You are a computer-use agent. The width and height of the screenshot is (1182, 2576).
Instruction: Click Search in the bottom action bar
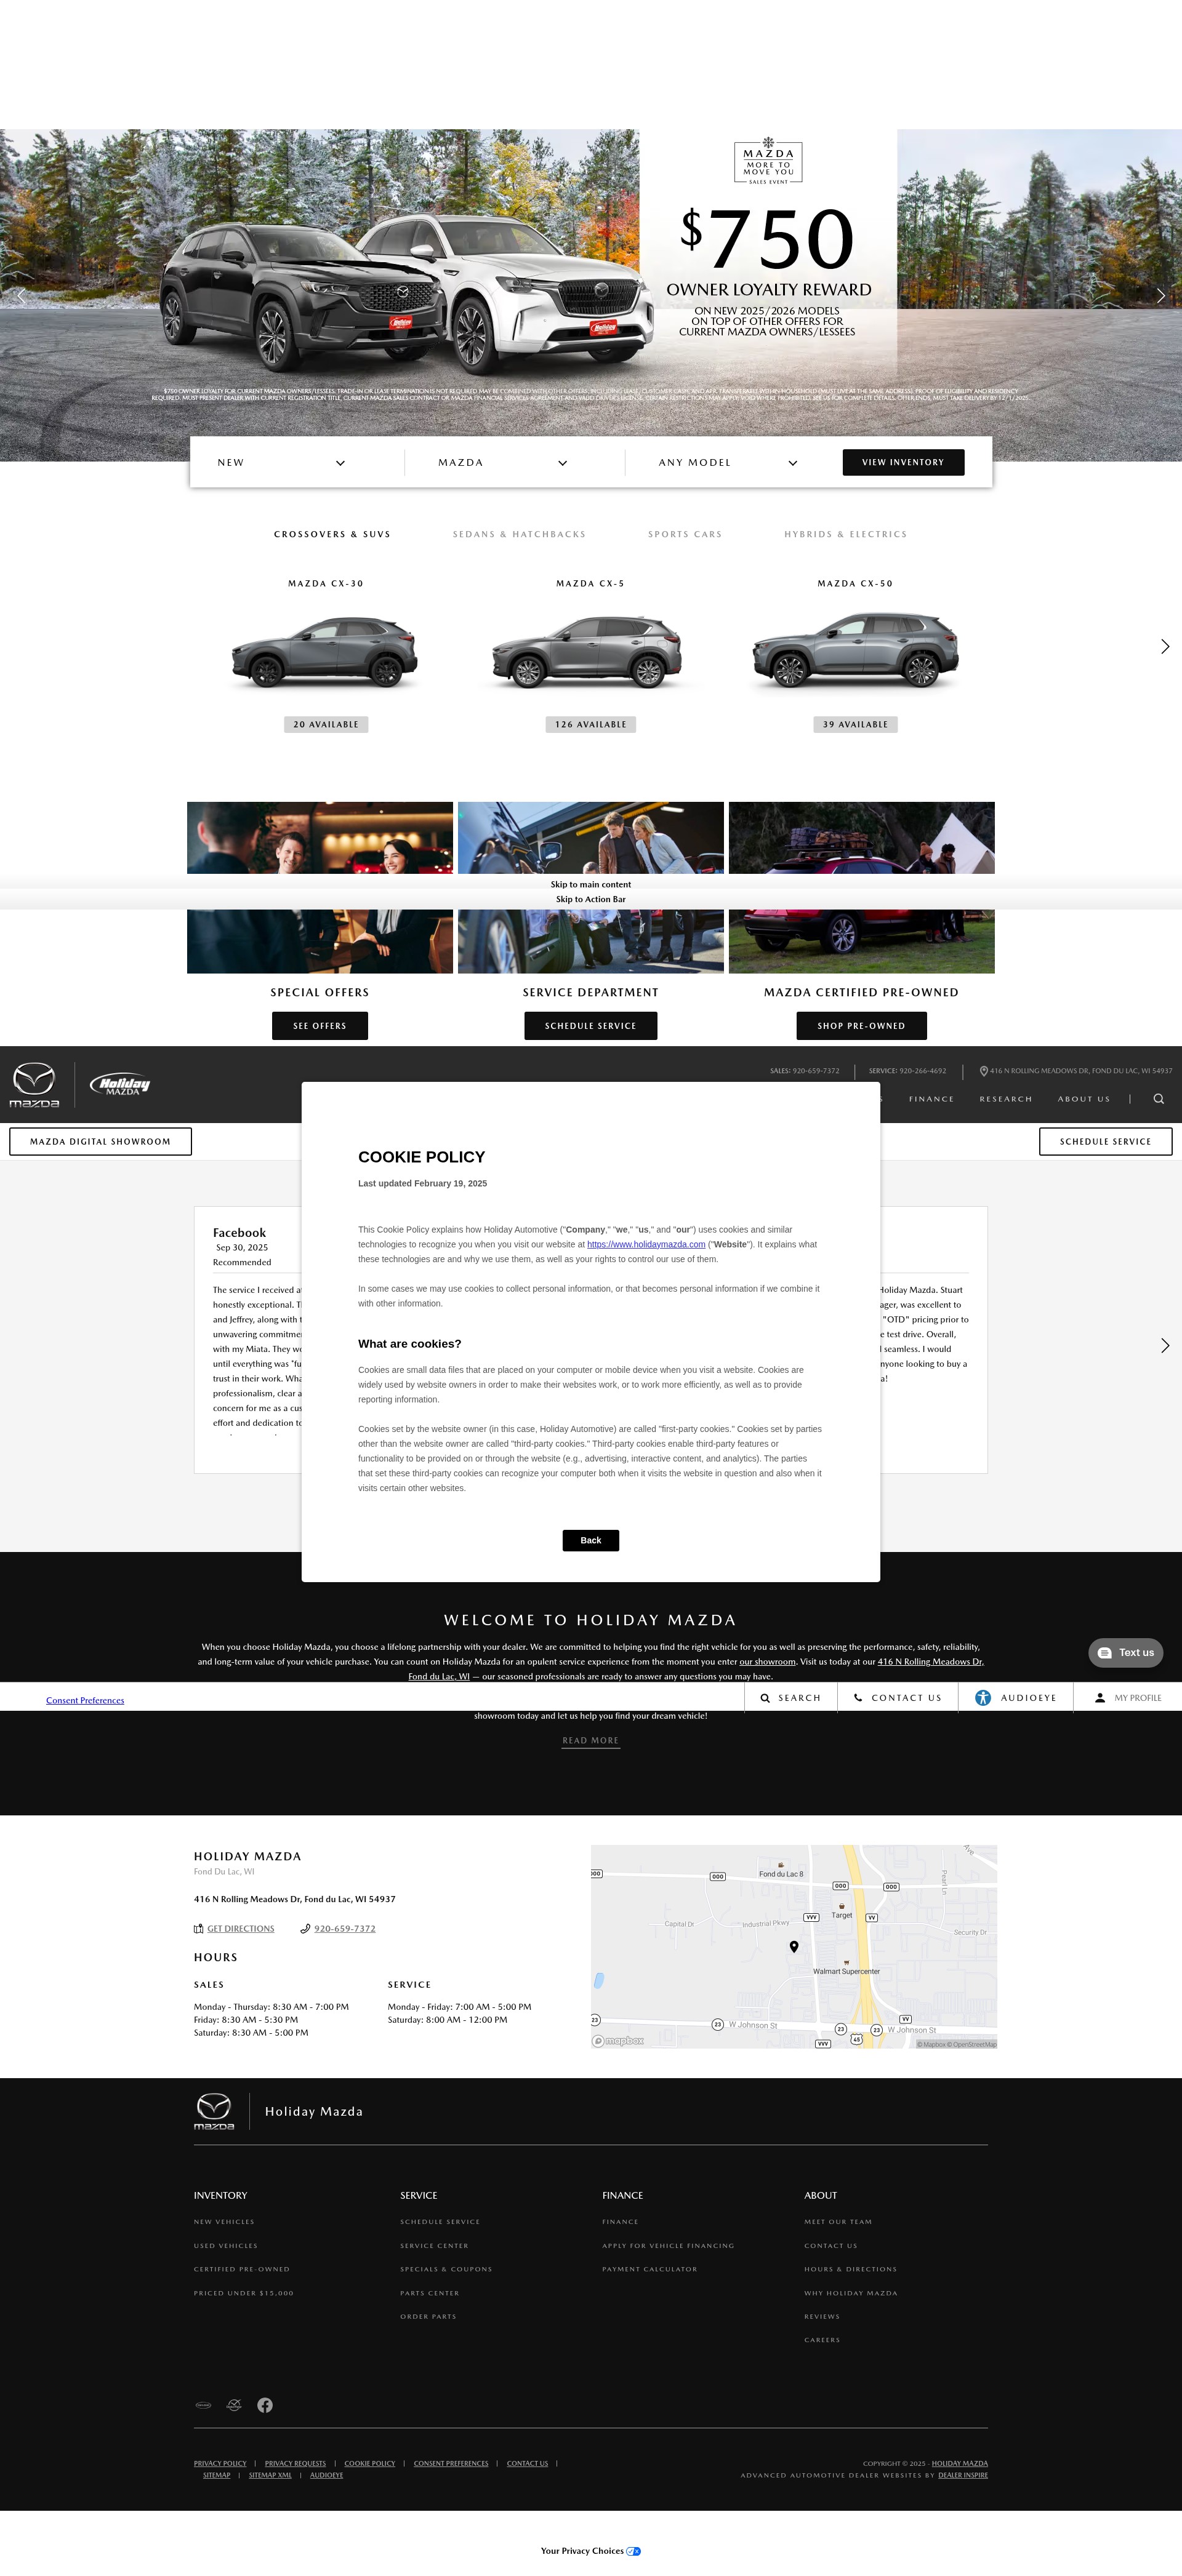(790, 1697)
